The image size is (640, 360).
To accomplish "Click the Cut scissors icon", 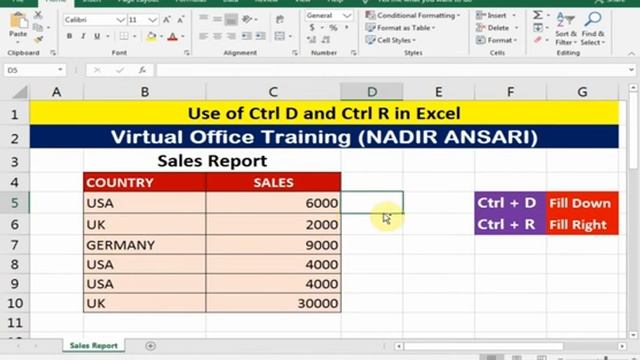I will (x=38, y=15).
